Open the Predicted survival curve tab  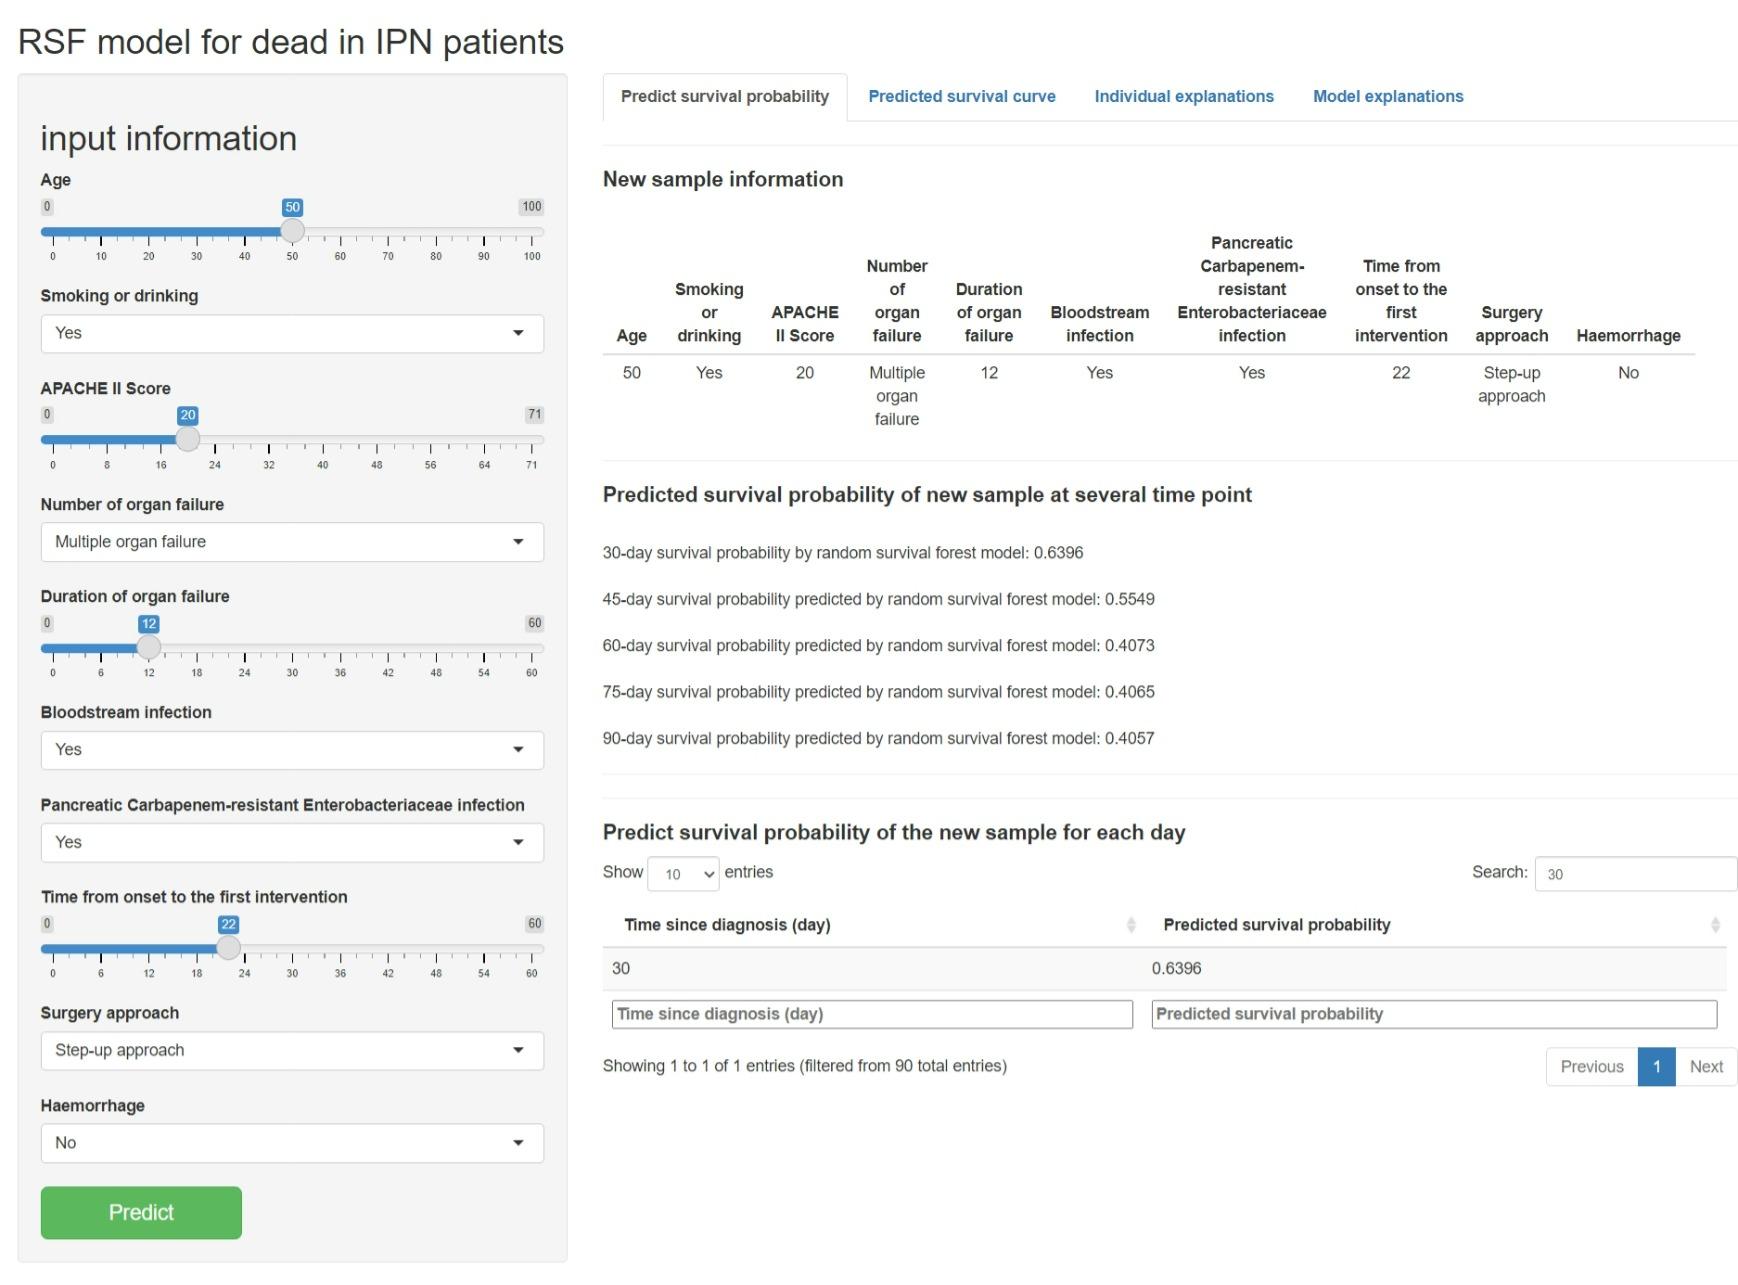pos(961,97)
